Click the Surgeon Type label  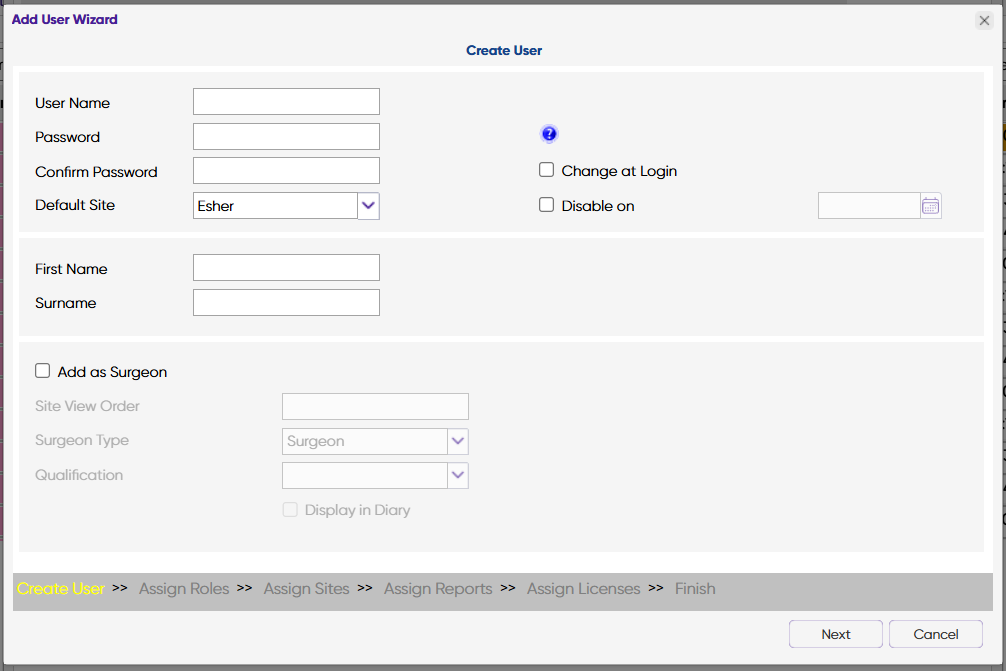tap(82, 441)
